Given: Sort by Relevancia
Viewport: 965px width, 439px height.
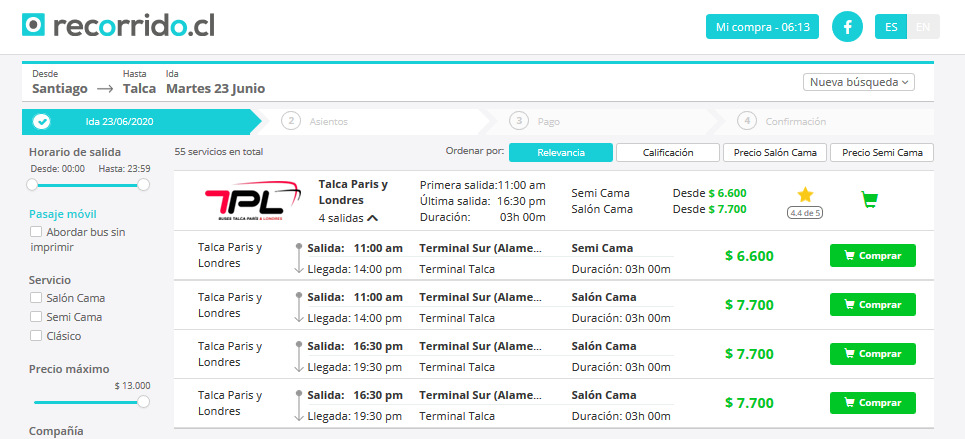Looking at the screenshot, I should pos(561,153).
